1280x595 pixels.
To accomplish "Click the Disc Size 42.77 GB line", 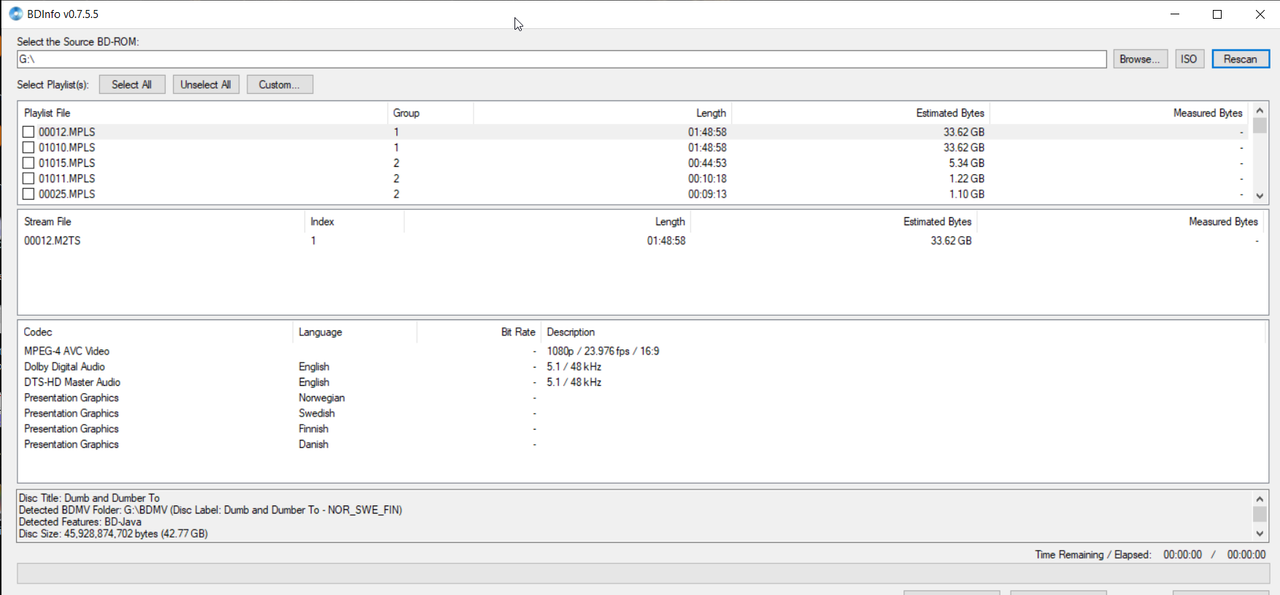I will pyautogui.click(x=113, y=534).
